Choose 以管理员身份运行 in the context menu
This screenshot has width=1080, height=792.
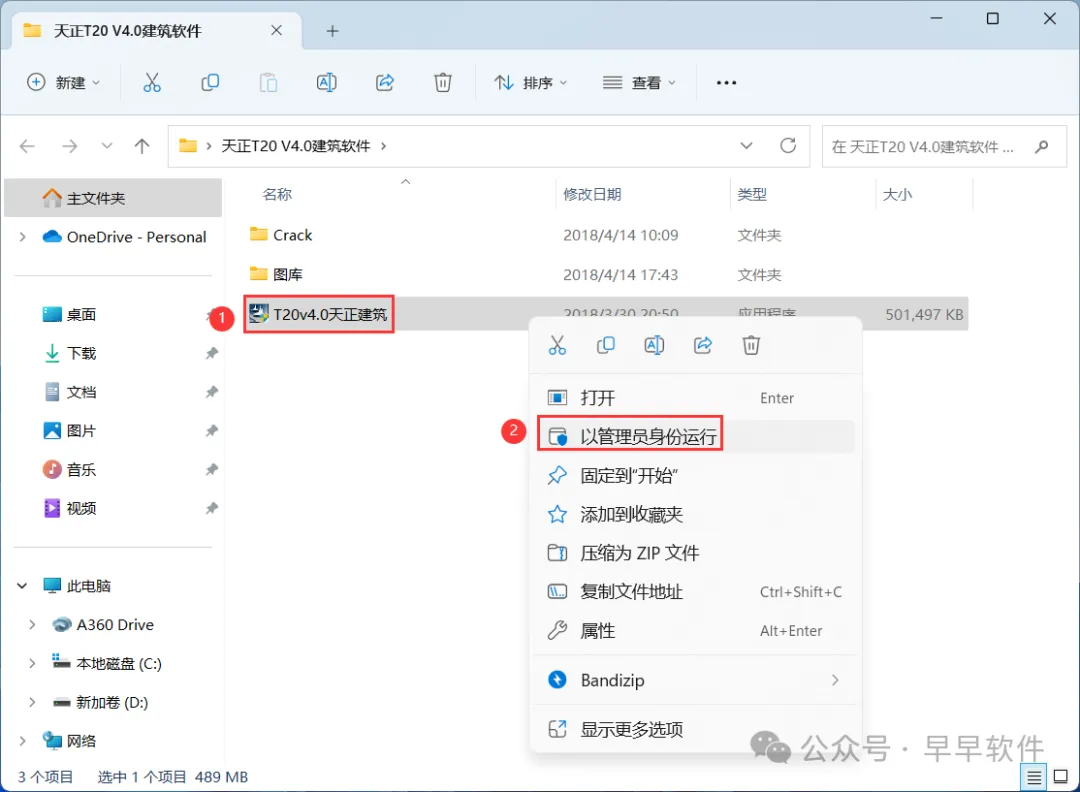pos(696,437)
